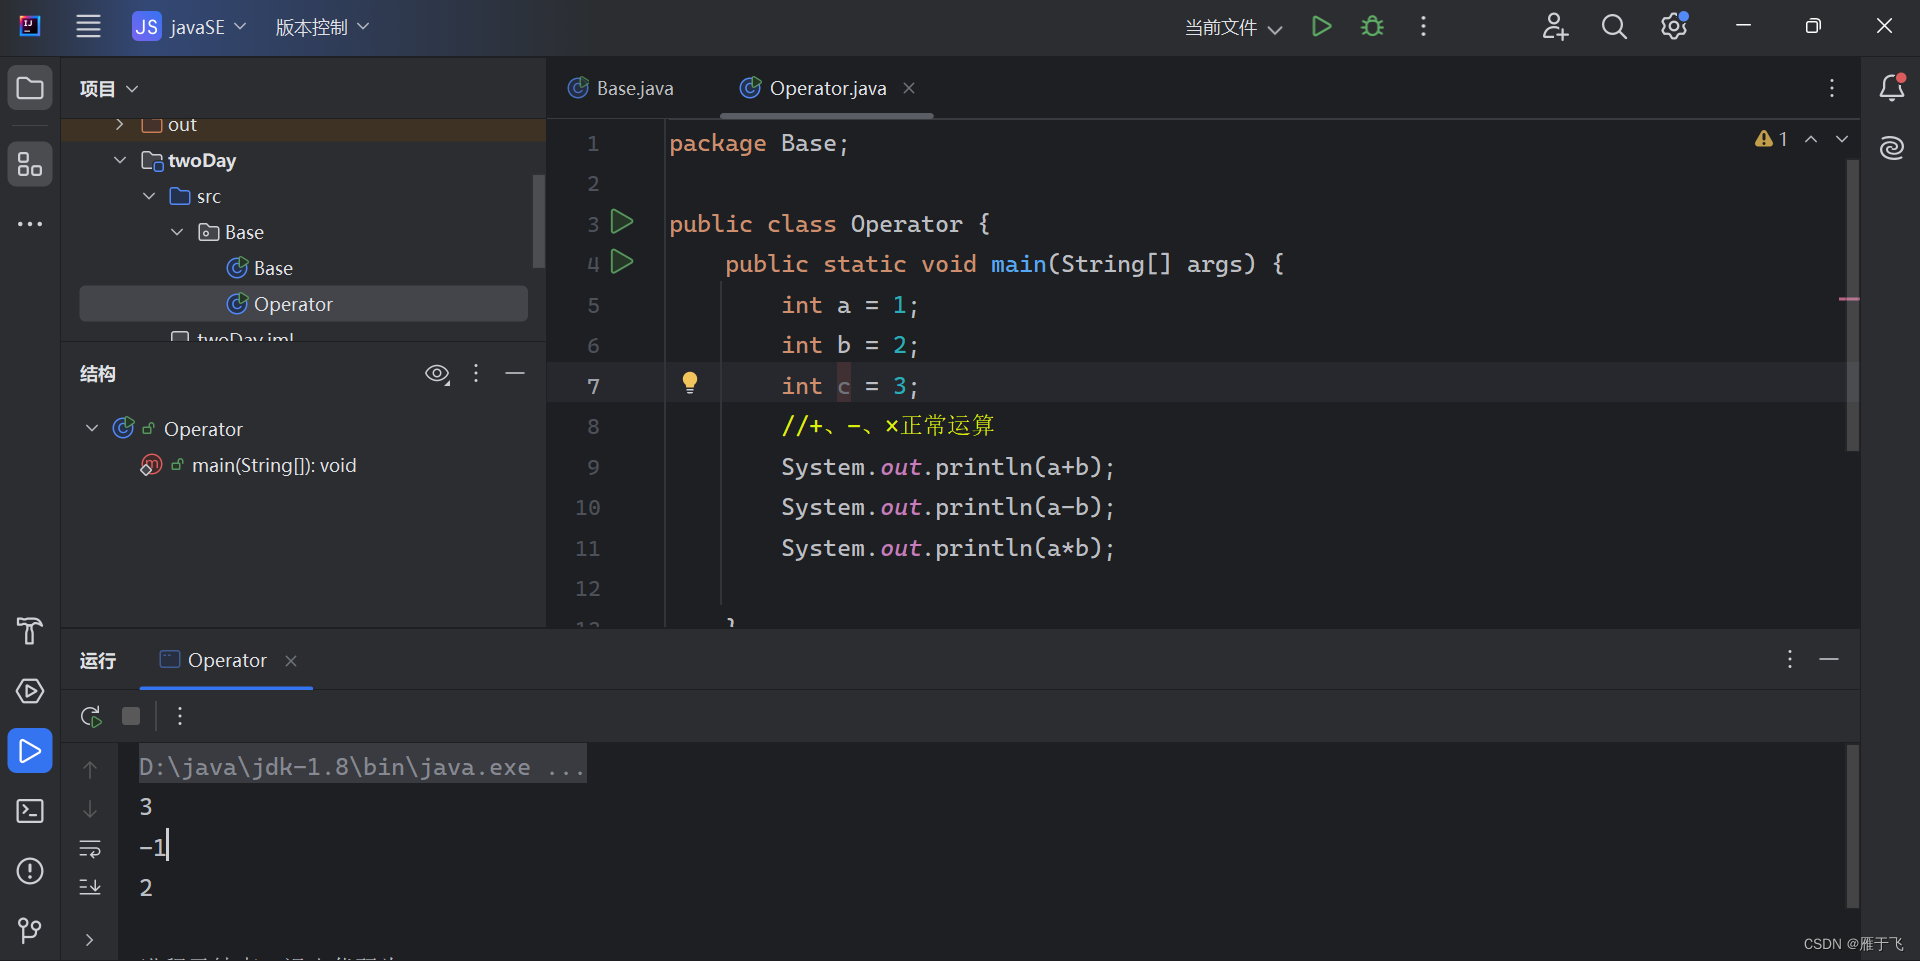
Task: Expand the bottom-left chevron in Run panel
Action: pos(90,940)
